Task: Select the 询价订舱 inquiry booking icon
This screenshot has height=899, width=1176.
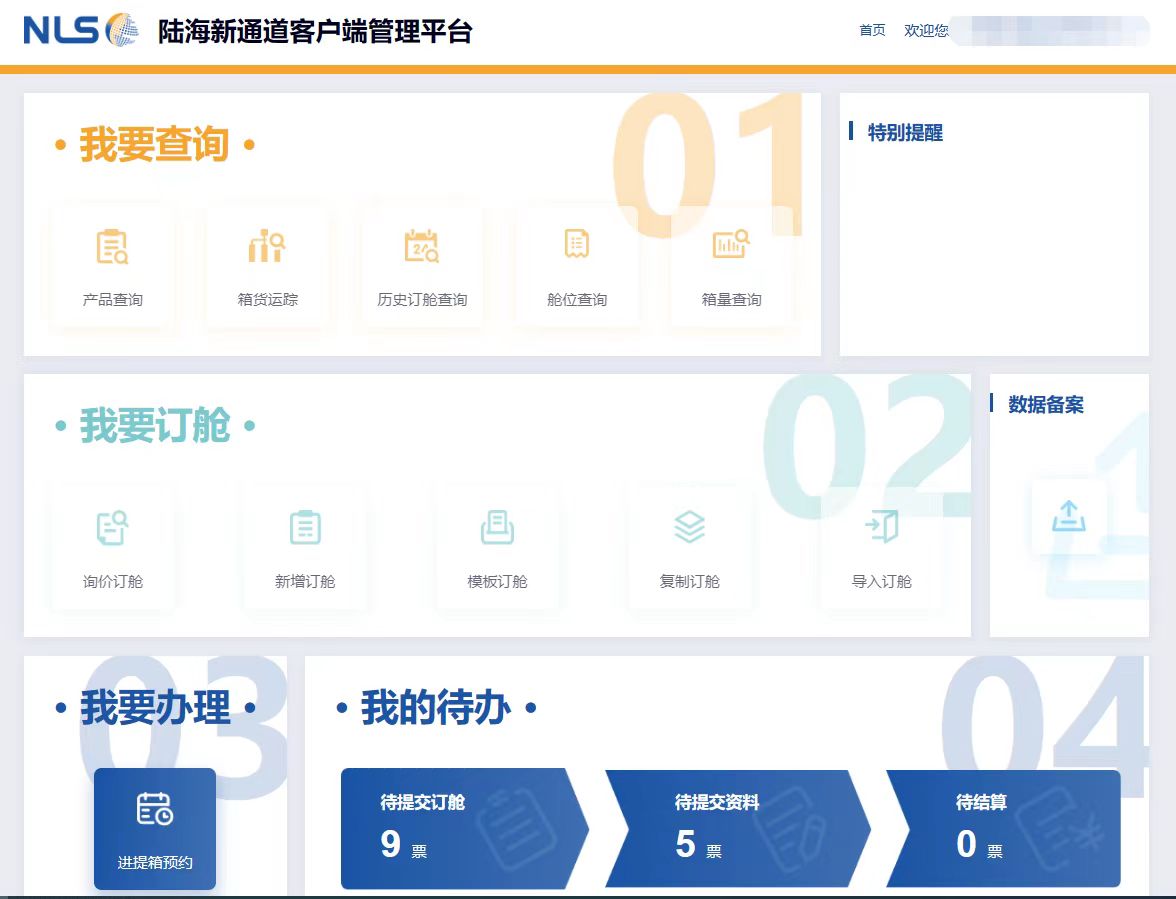Action: point(111,545)
